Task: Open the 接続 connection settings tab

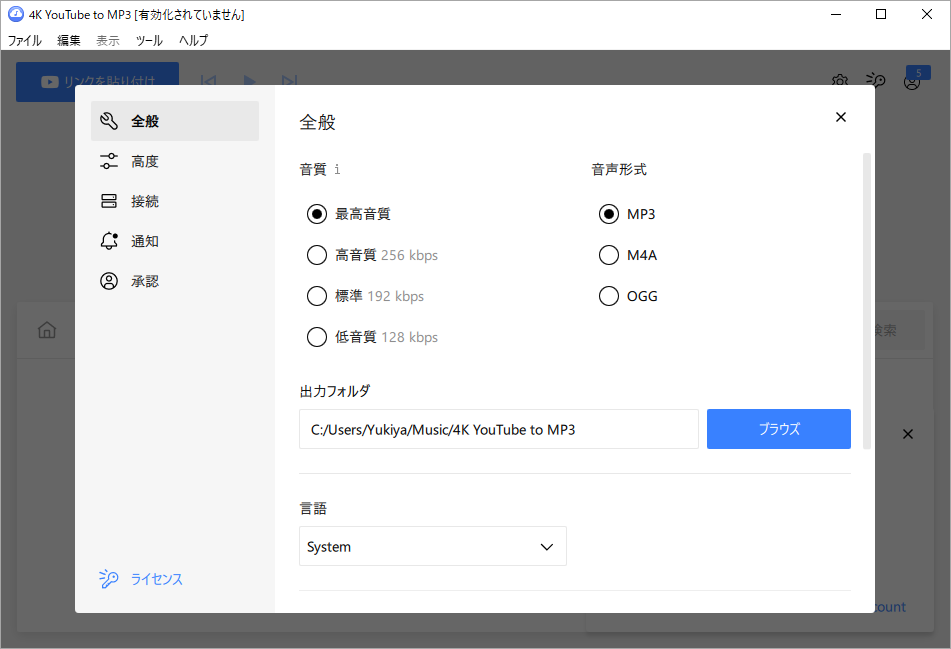Action: [x=175, y=201]
